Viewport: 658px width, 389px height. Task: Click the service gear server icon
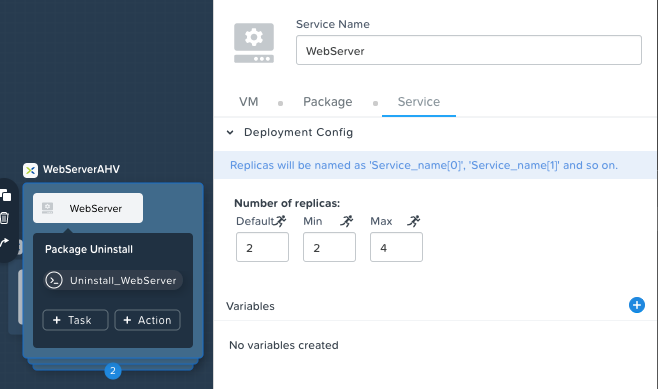[x=254, y=43]
